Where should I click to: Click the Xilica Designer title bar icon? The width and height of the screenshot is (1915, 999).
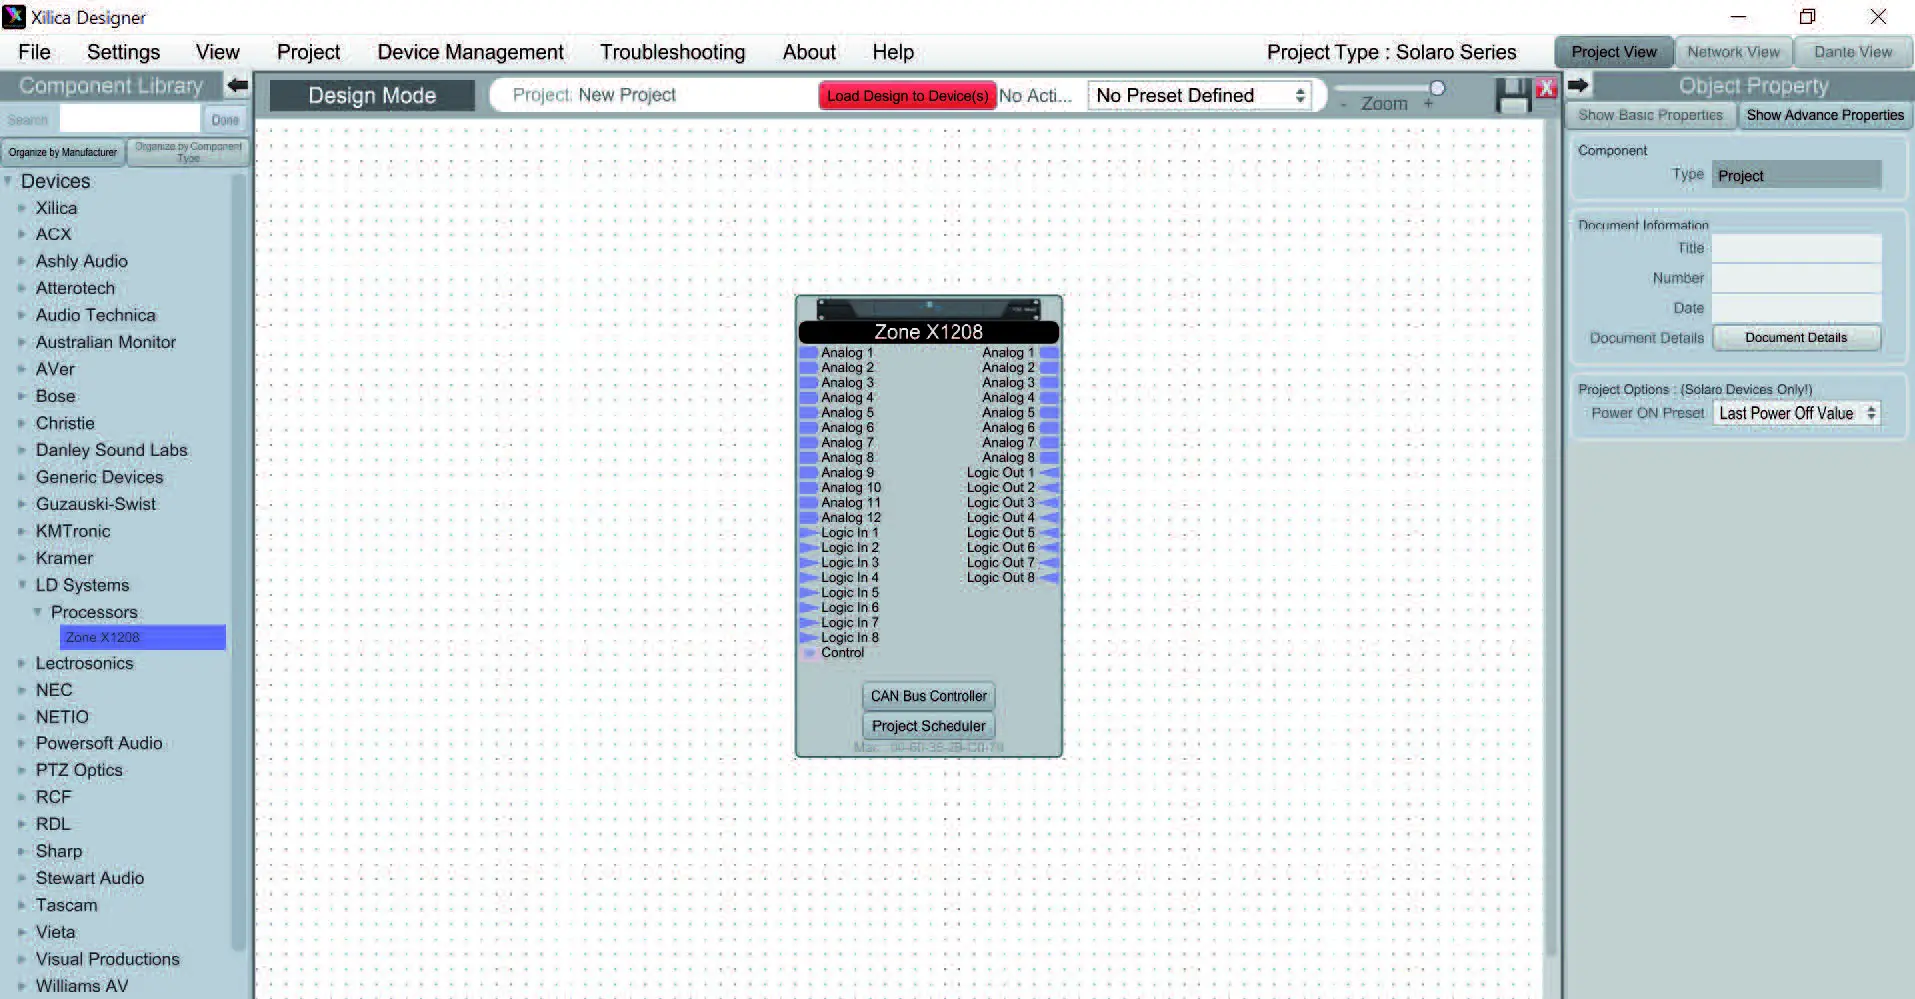point(13,16)
